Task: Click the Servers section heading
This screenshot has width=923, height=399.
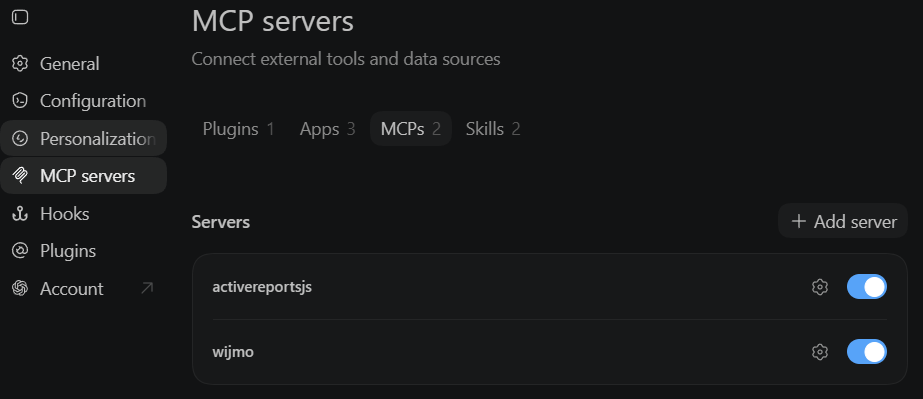Action: pyautogui.click(x=221, y=222)
